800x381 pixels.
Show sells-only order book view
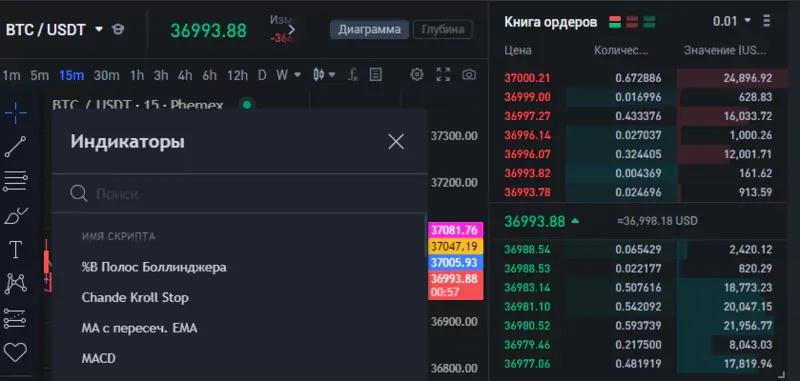632,22
